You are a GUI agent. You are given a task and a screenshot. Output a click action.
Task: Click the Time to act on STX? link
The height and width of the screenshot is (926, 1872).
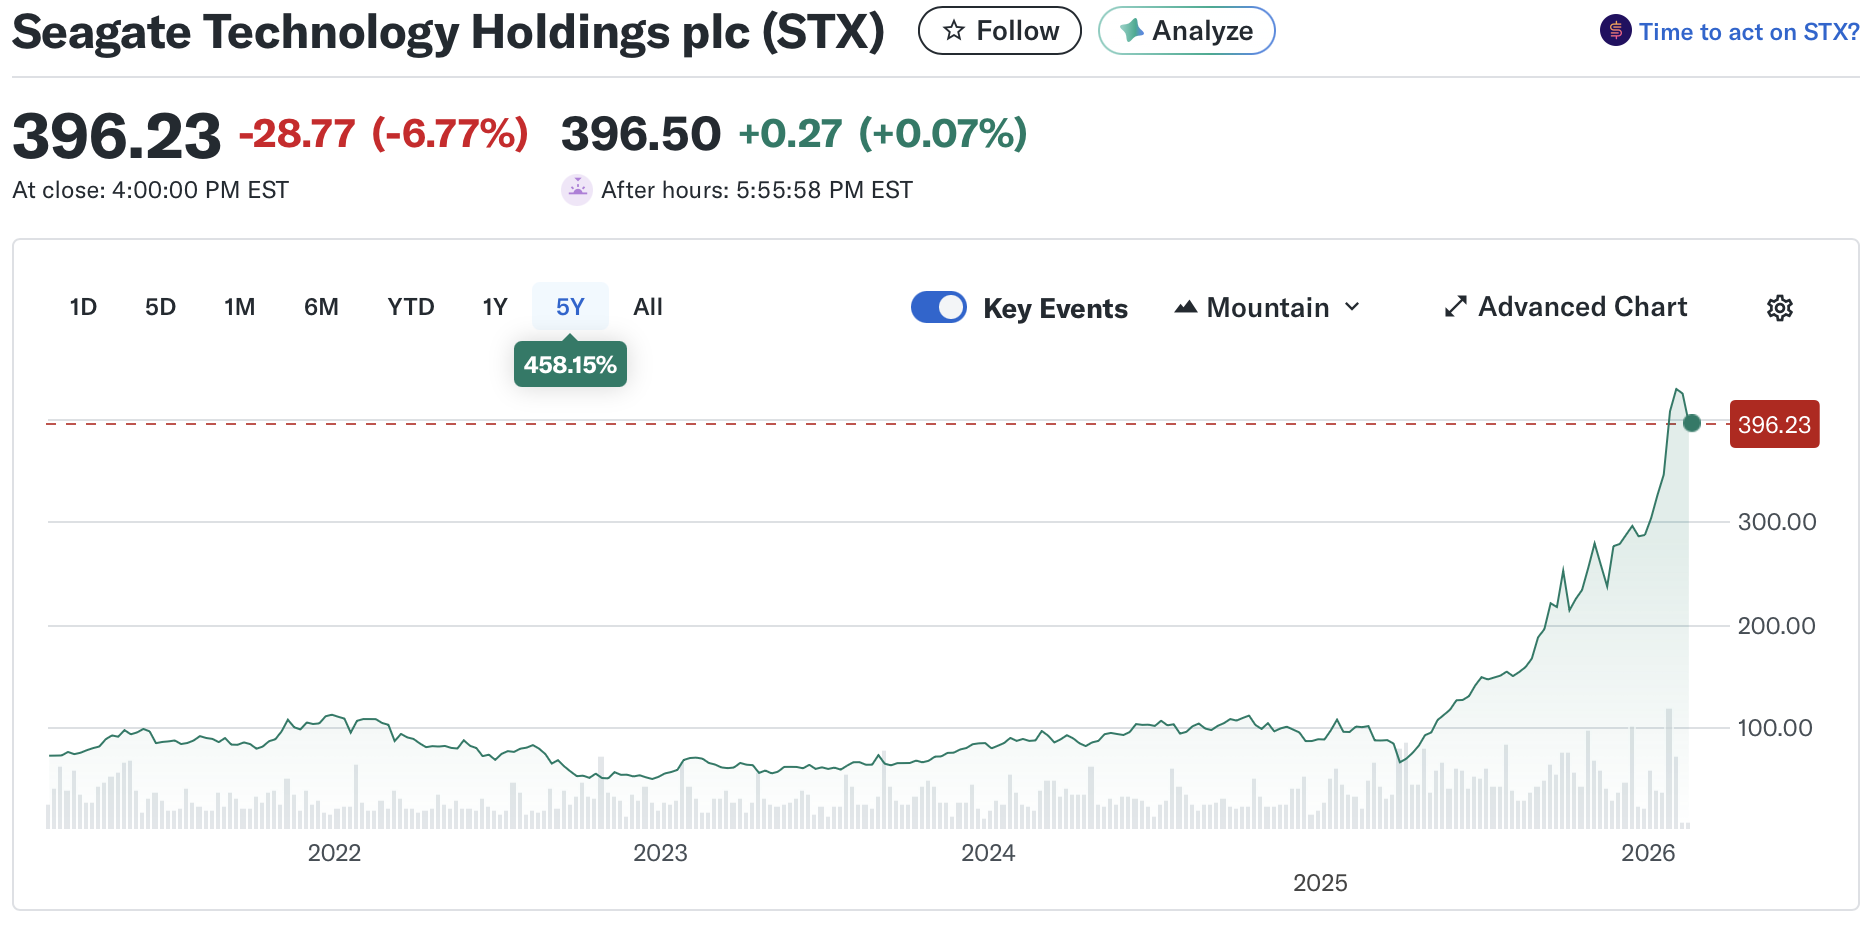click(x=1748, y=32)
